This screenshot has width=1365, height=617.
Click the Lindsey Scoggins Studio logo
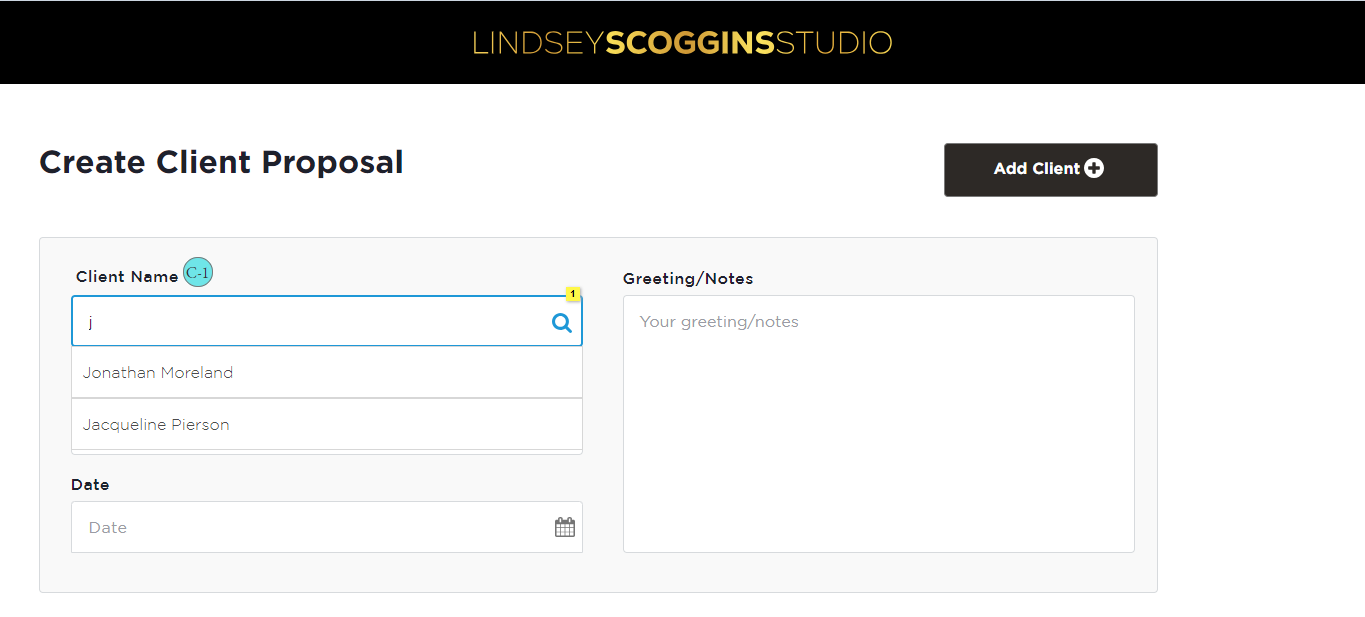[682, 43]
